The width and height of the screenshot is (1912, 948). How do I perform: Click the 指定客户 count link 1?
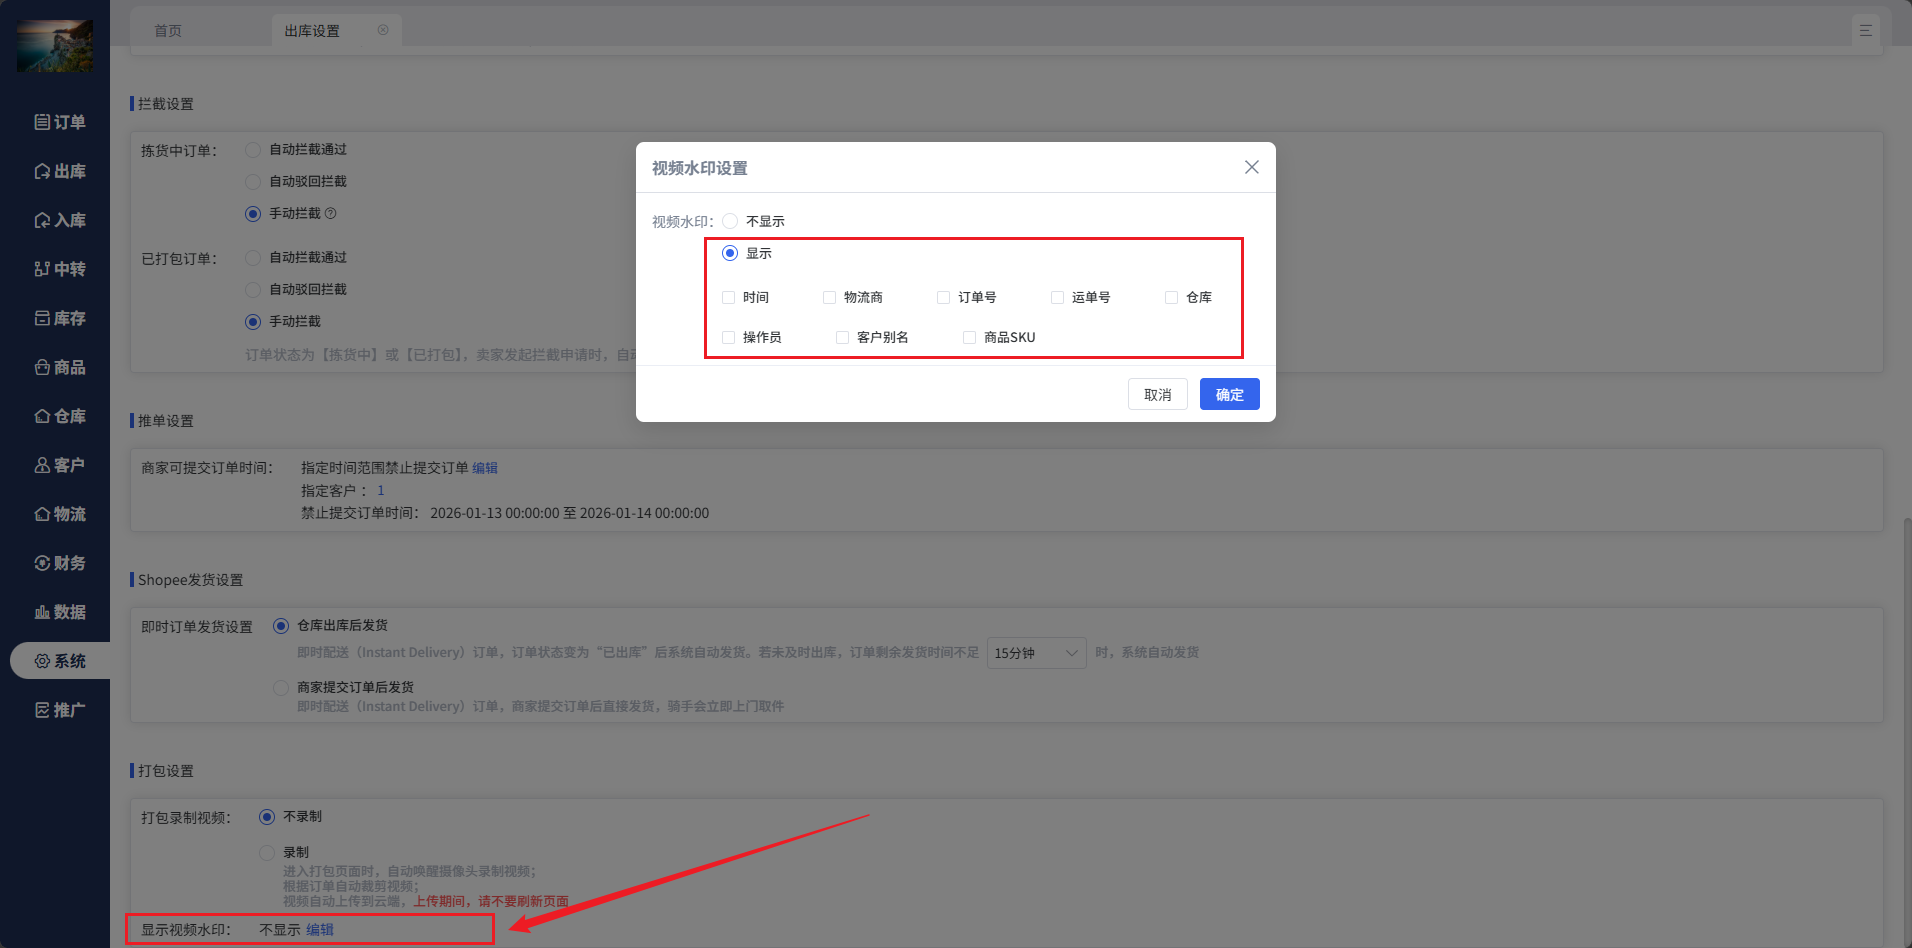pyautogui.click(x=381, y=491)
